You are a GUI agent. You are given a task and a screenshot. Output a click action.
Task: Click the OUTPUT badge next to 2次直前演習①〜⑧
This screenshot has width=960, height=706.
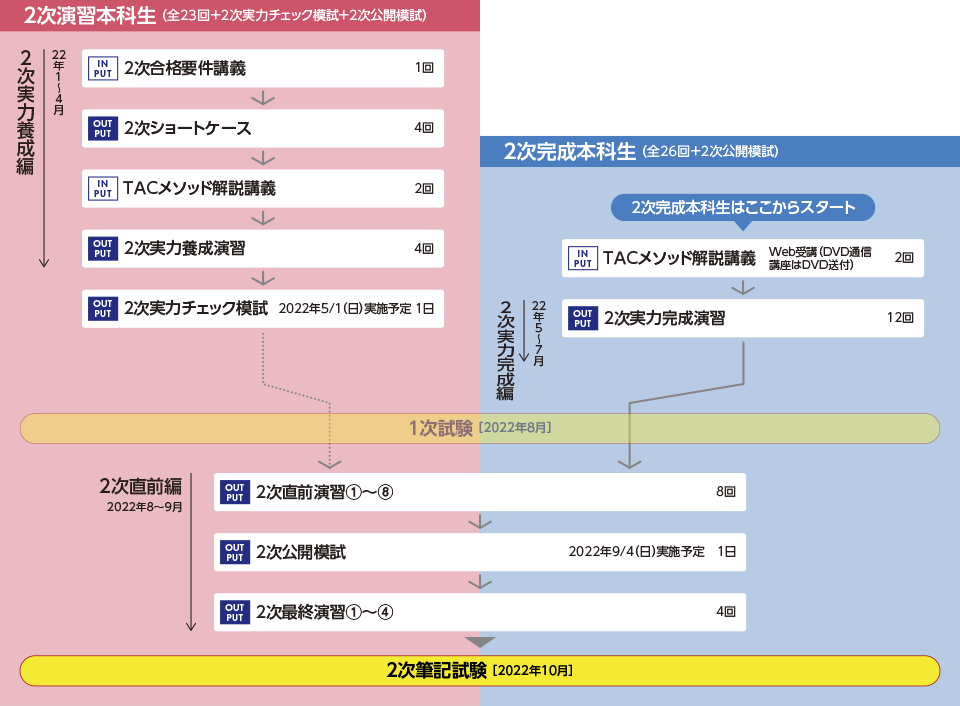pos(234,492)
